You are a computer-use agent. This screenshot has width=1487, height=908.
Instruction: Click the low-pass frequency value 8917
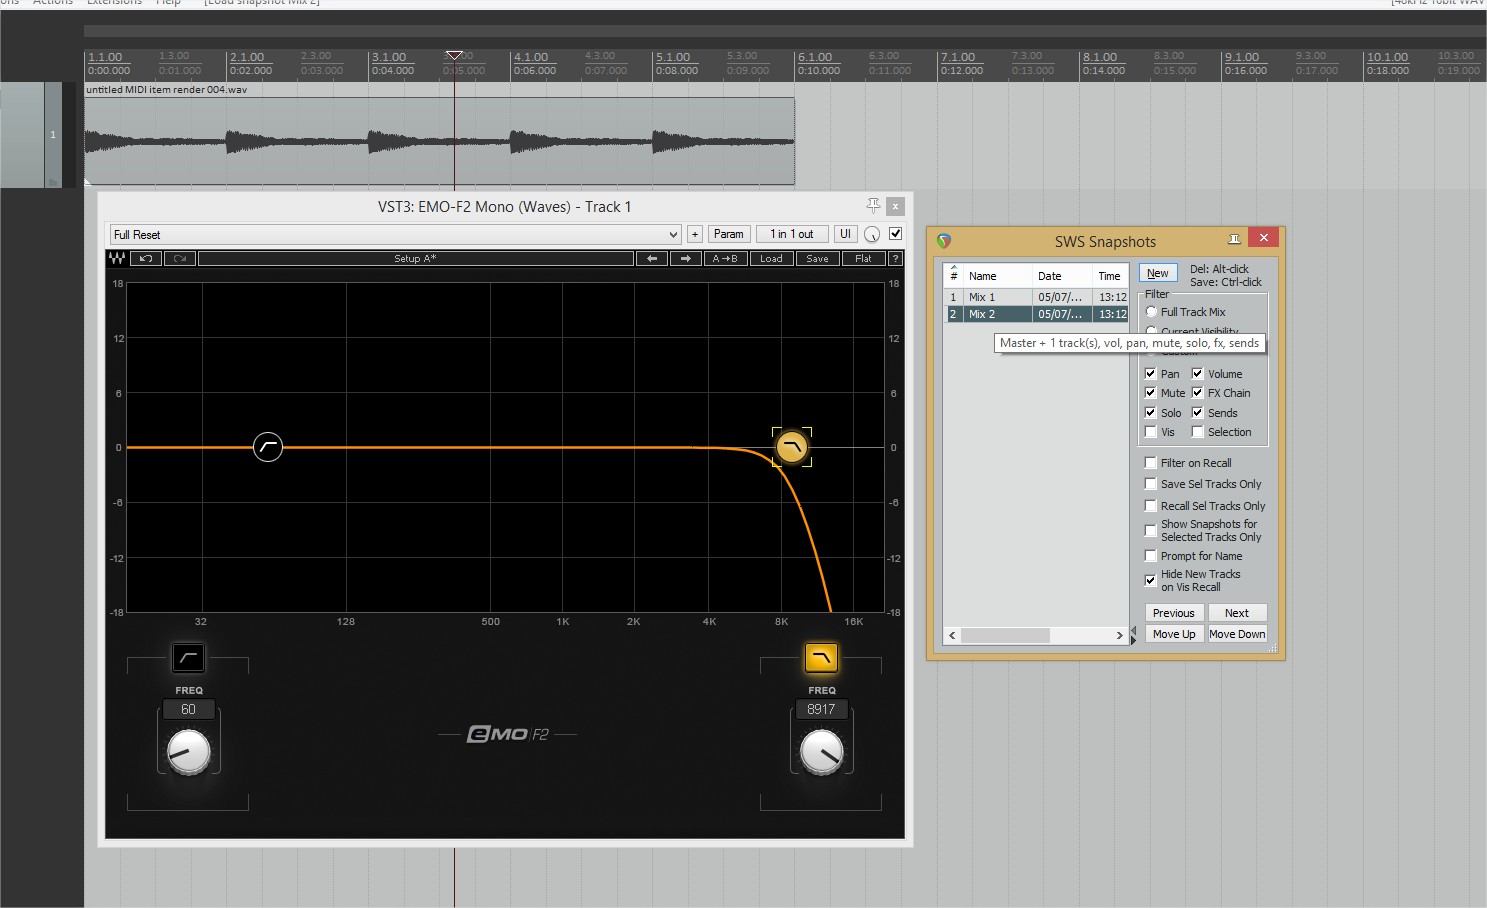pyautogui.click(x=821, y=709)
